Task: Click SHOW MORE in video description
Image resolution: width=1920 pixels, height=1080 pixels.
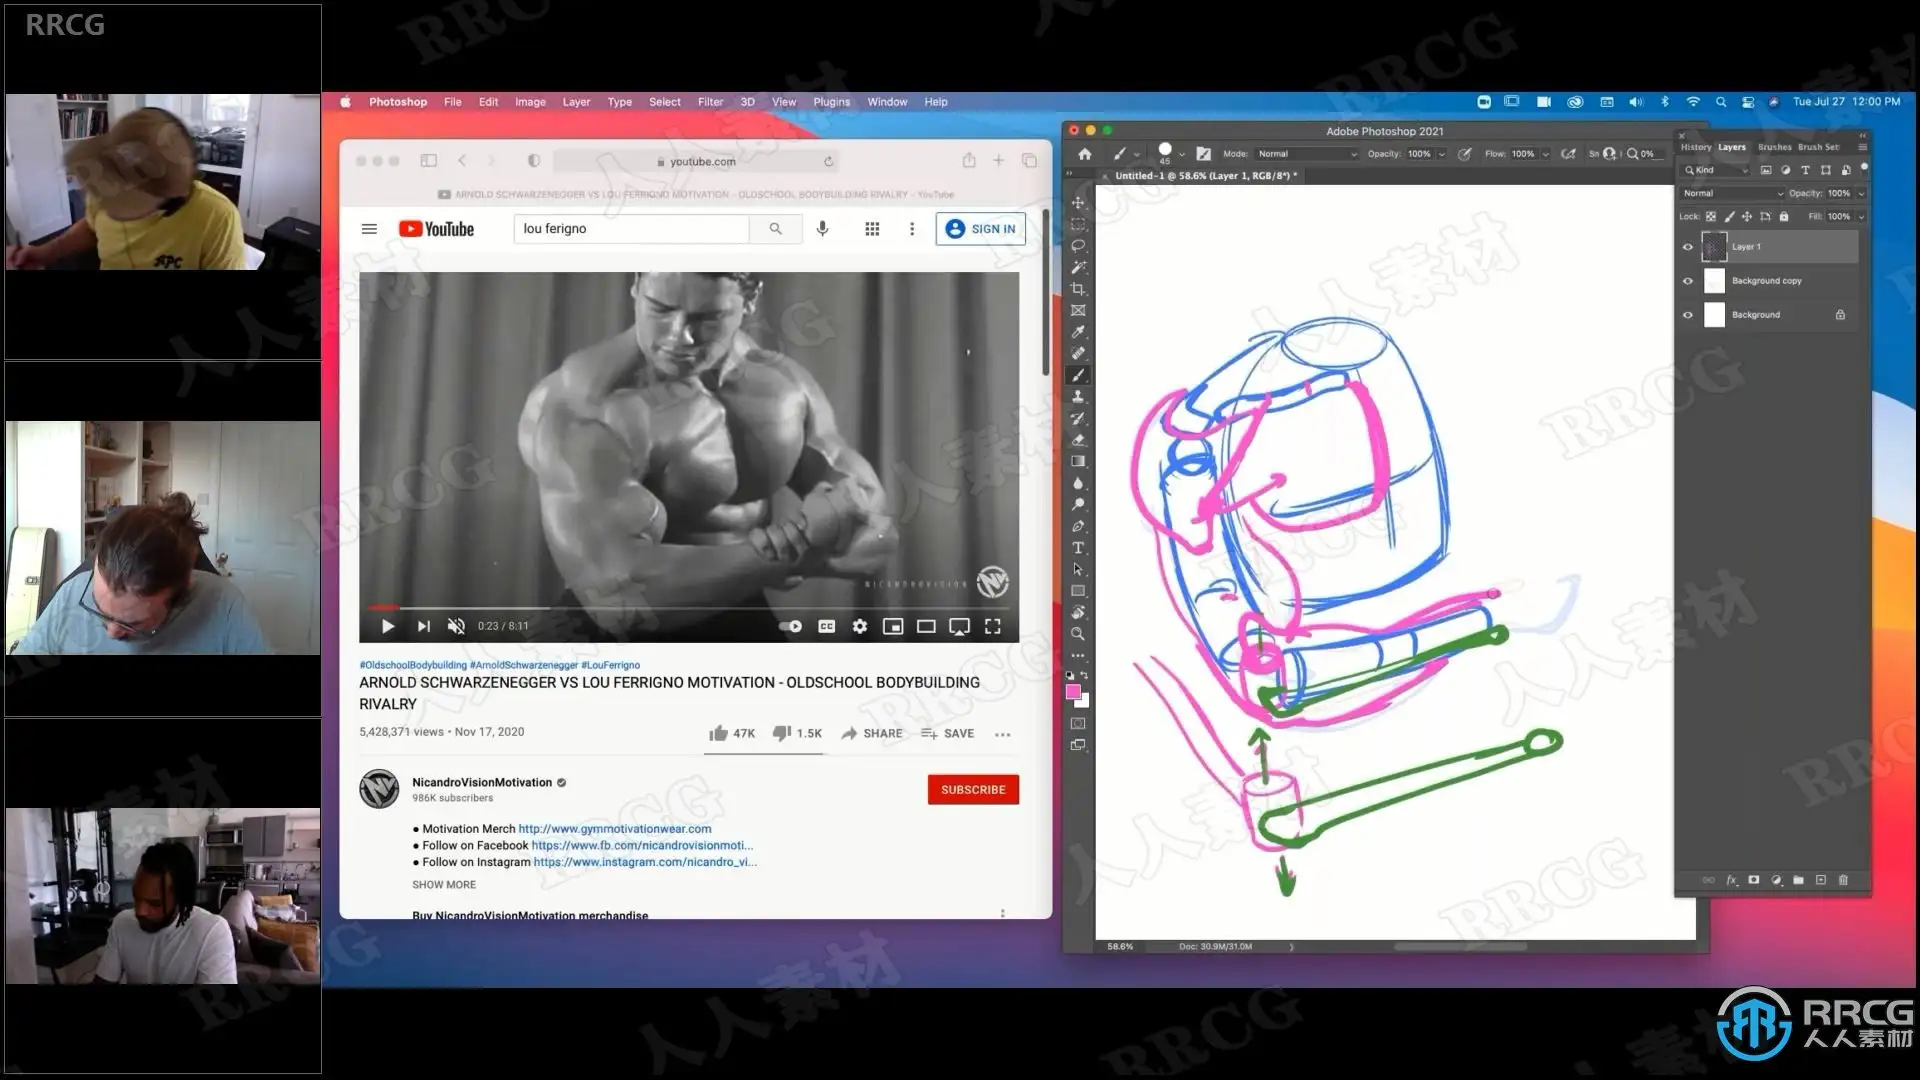Action: 444,885
